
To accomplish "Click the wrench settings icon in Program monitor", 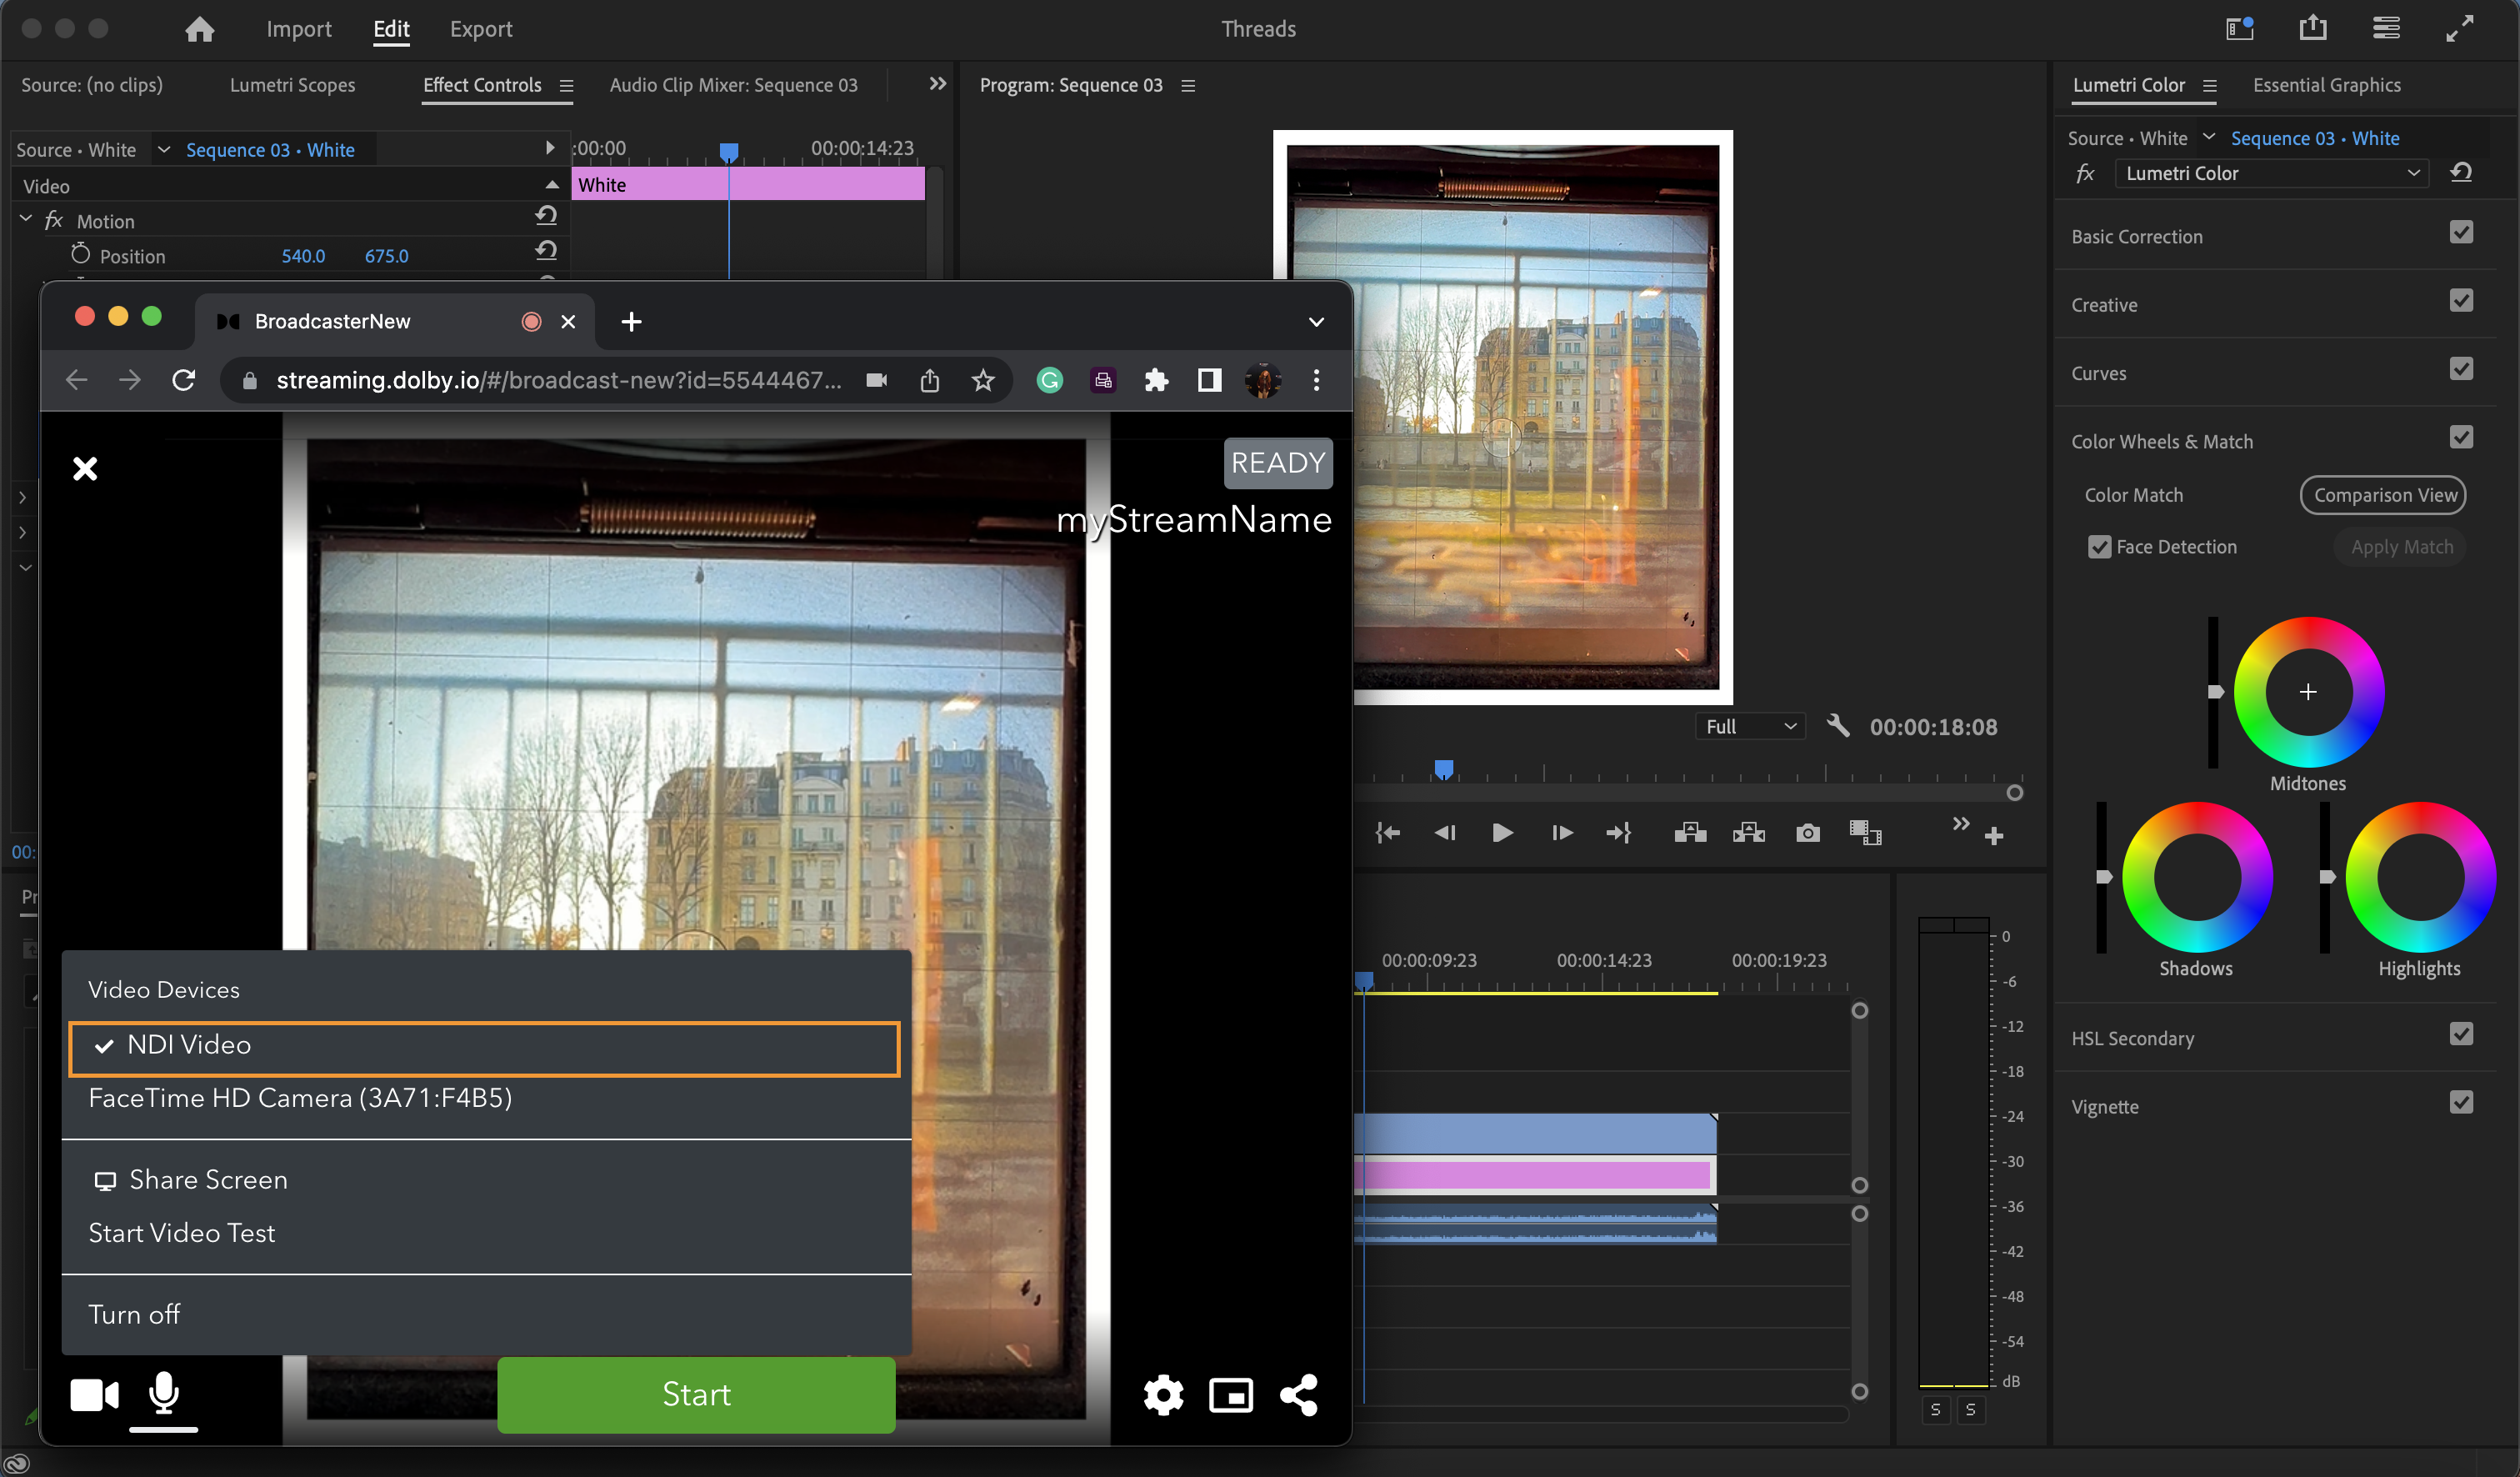I will tap(1837, 726).
